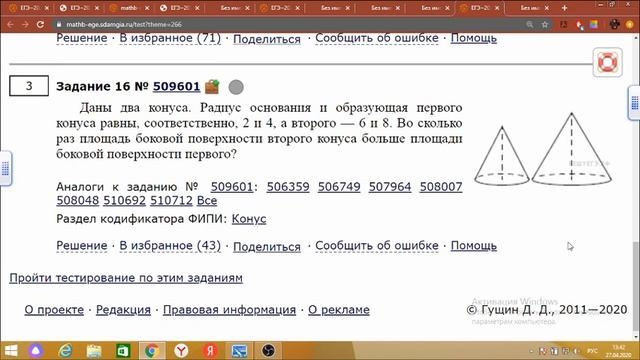Screen dimensions: 640x360
Task: Click the rainbow-colored browser extension icon
Action: [x=593, y=24]
